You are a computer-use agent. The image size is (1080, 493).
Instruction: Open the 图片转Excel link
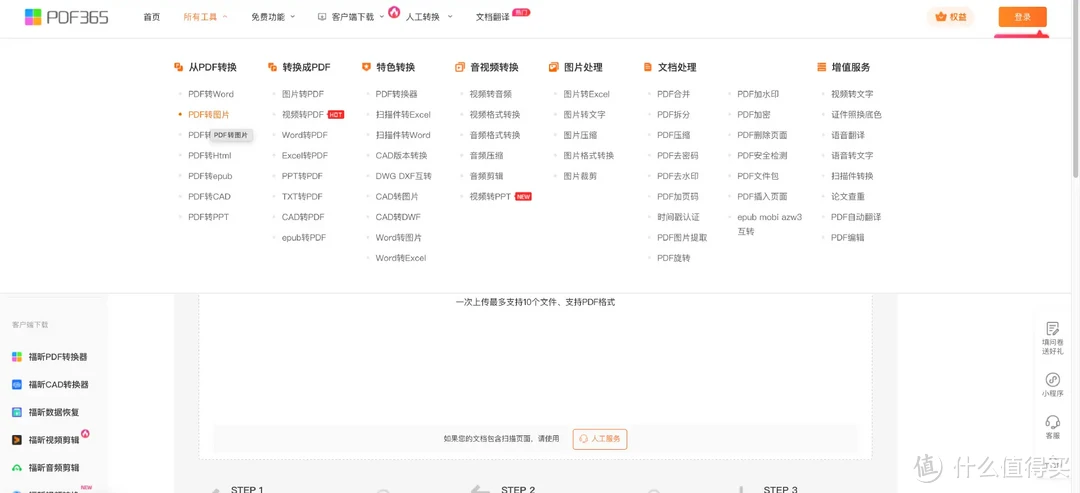(586, 94)
